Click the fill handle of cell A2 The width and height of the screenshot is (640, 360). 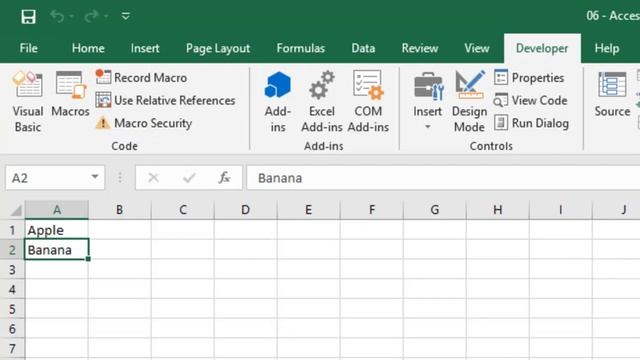coord(88,259)
